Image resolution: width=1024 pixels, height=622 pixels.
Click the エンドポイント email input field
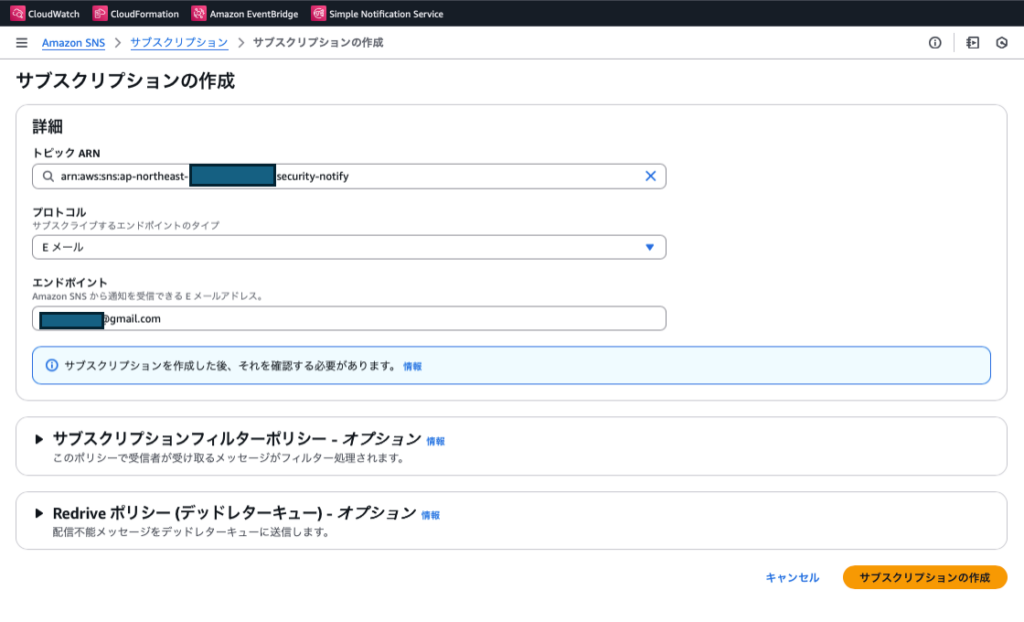click(x=348, y=318)
